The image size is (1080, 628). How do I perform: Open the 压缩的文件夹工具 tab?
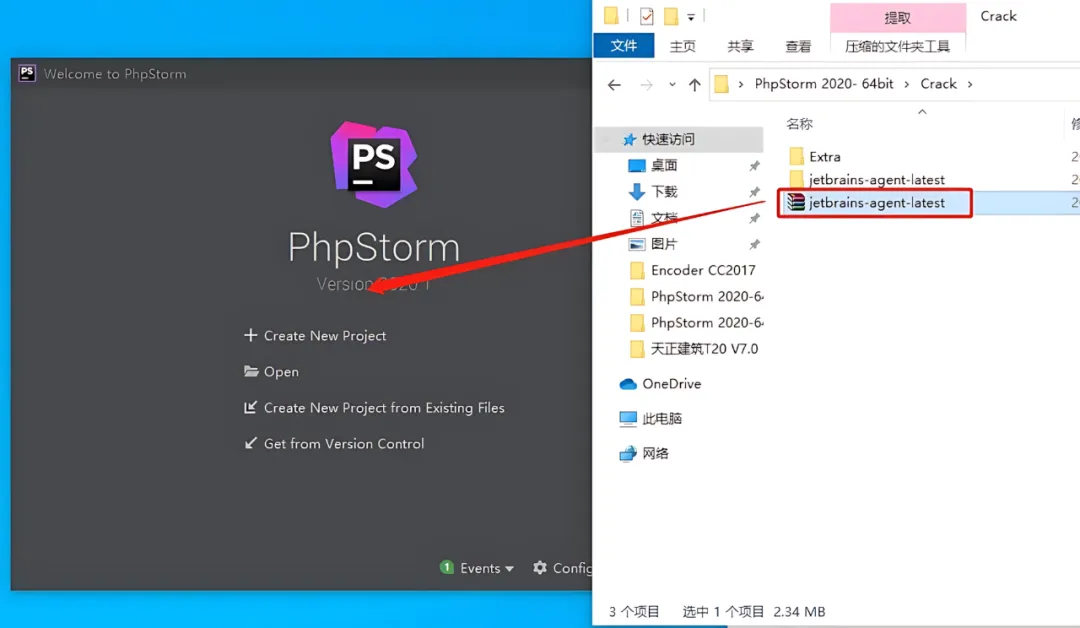pos(897,46)
